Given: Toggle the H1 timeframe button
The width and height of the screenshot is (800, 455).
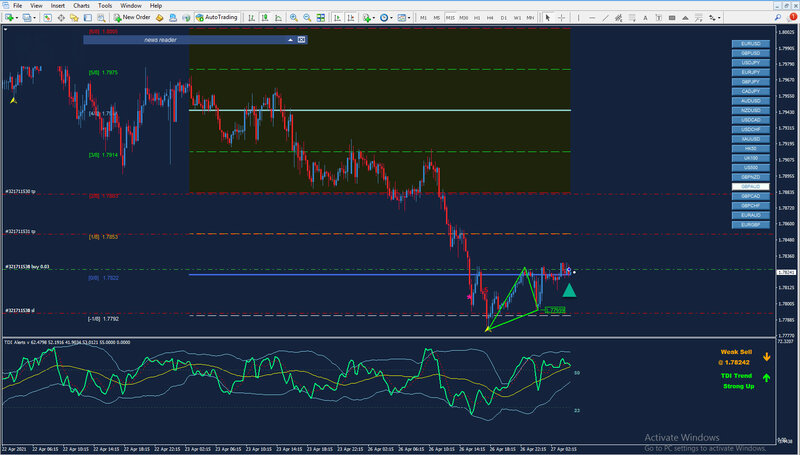Looking at the screenshot, I should click(x=477, y=18).
